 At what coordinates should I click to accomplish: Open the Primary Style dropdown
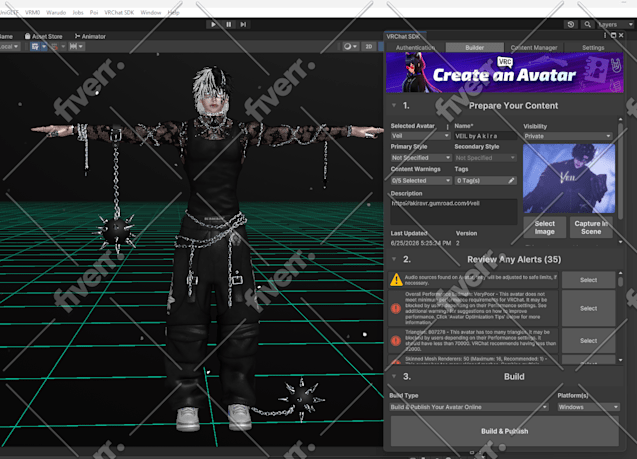(421, 158)
